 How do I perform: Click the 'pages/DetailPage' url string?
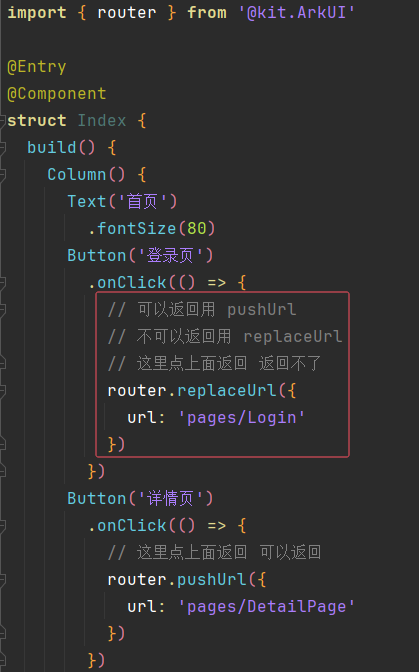click(266, 606)
